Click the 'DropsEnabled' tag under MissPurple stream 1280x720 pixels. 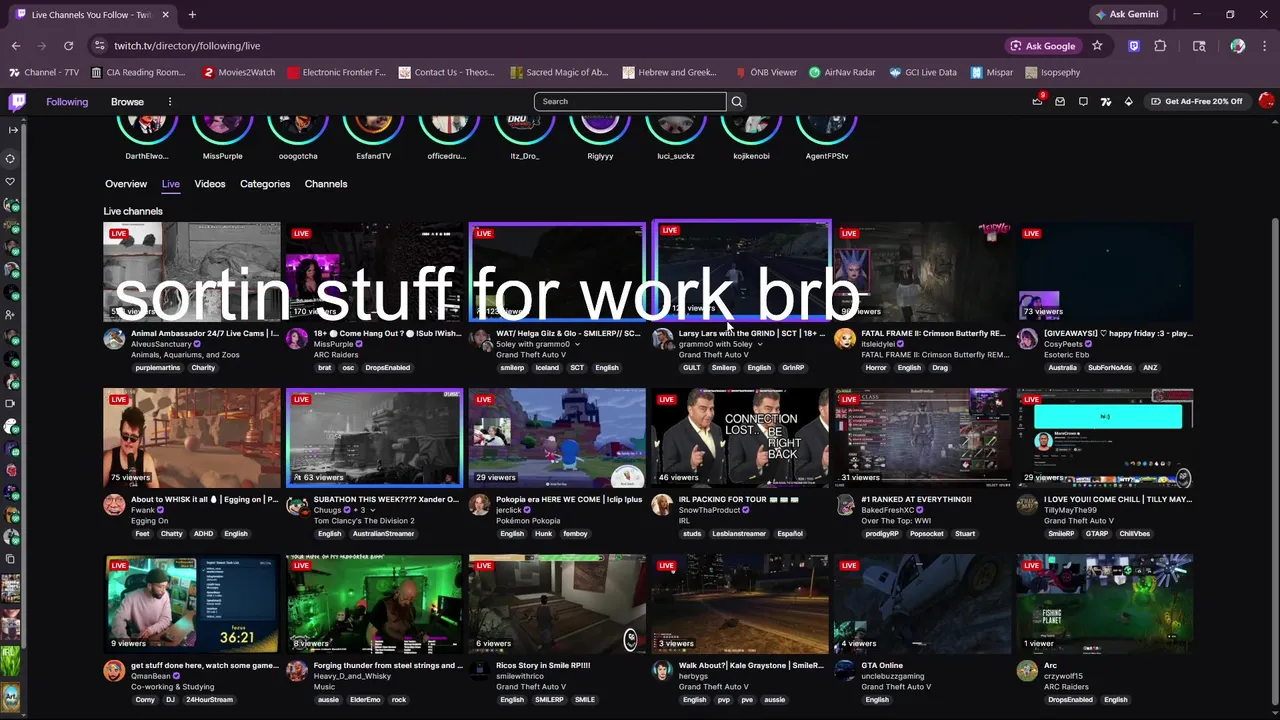(x=388, y=368)
